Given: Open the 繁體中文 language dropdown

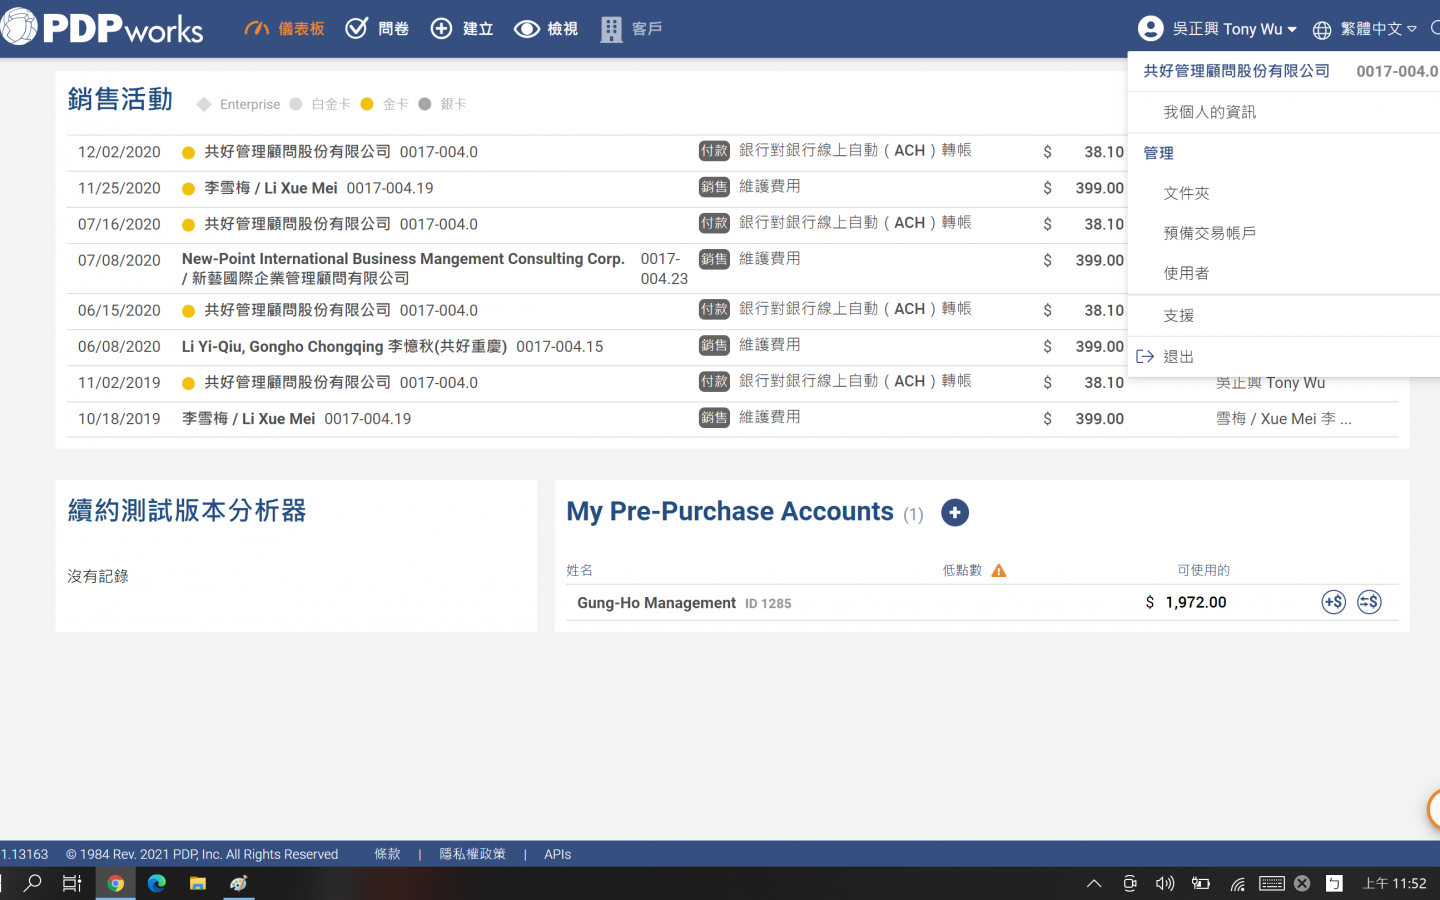Looking at the screenshot, I should pyautogui.click(x=1366, y=29).
